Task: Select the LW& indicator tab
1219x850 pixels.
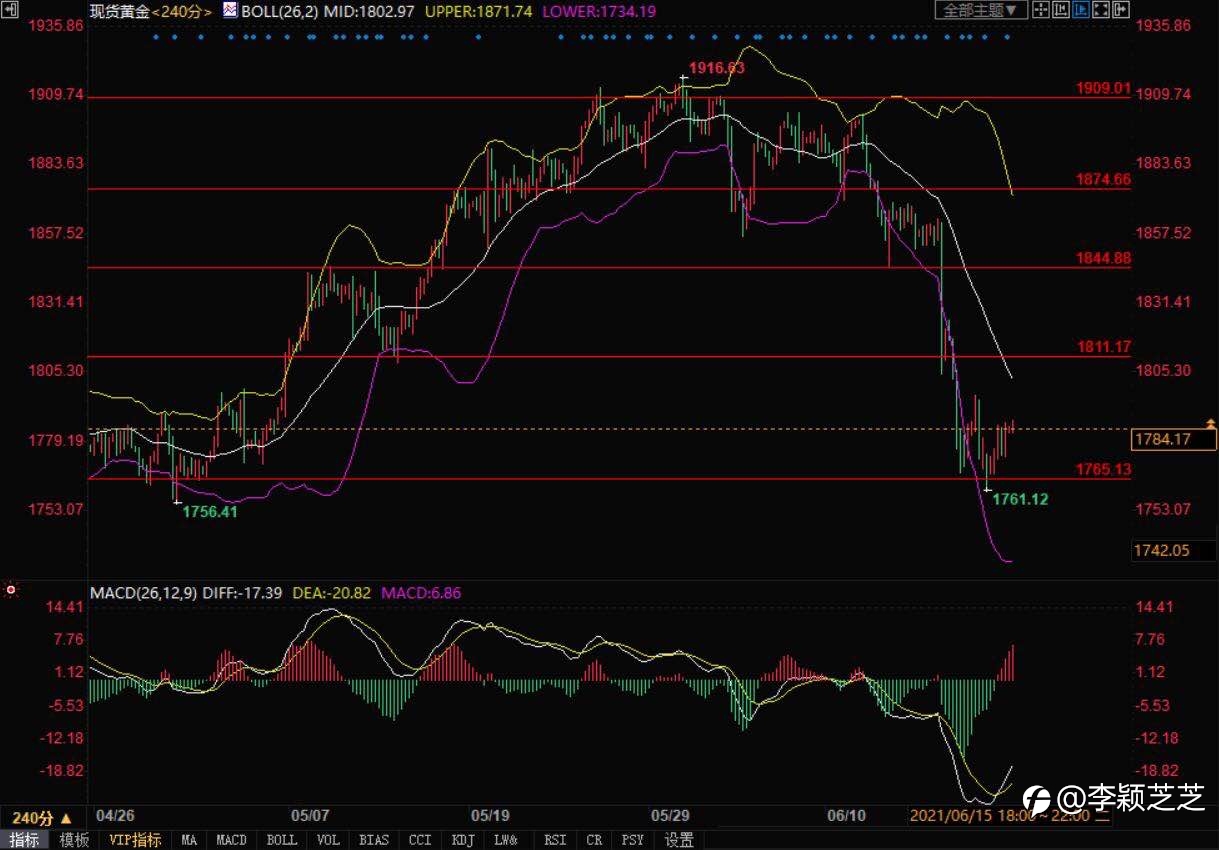Action: 507,841
